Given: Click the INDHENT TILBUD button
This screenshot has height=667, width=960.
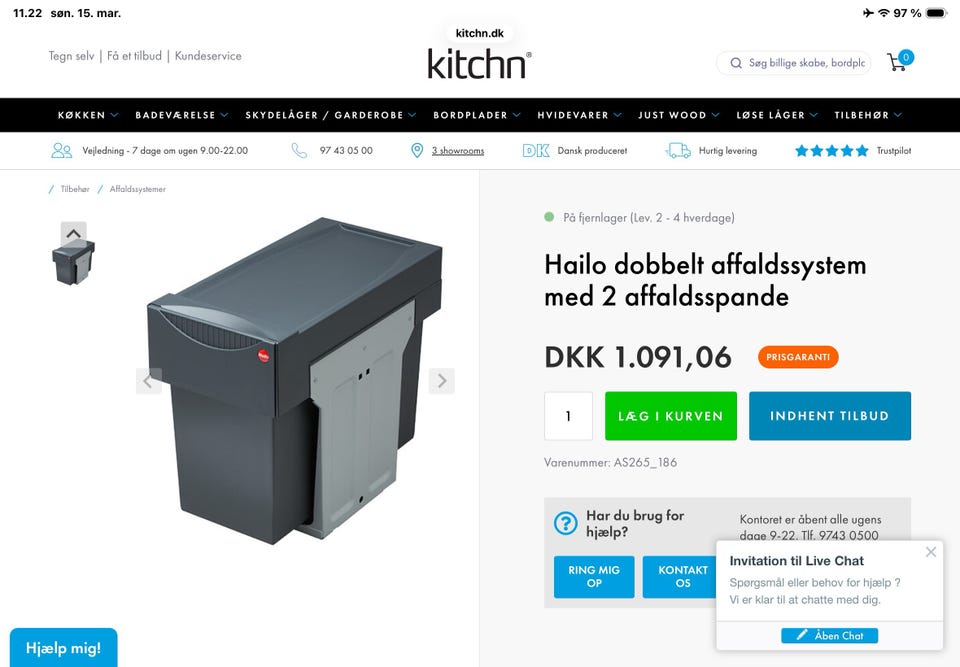Looking at the screenshot, I should (x=830, y=416).
